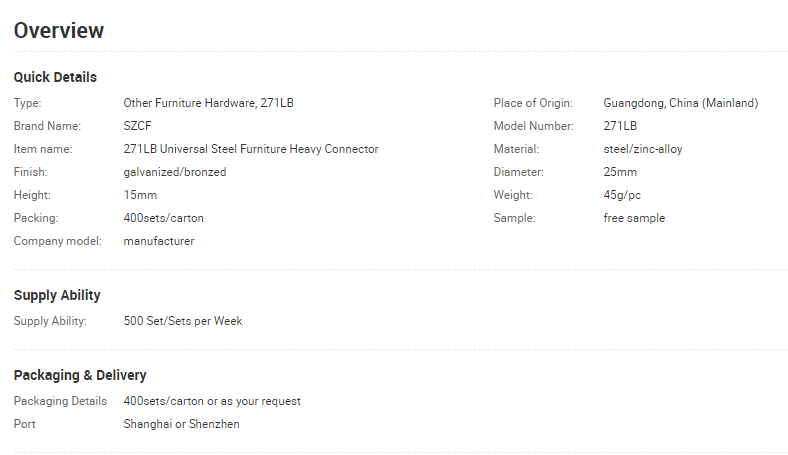Click the free sample text
This screenshot has width=788, height=455.
point(634,218)
